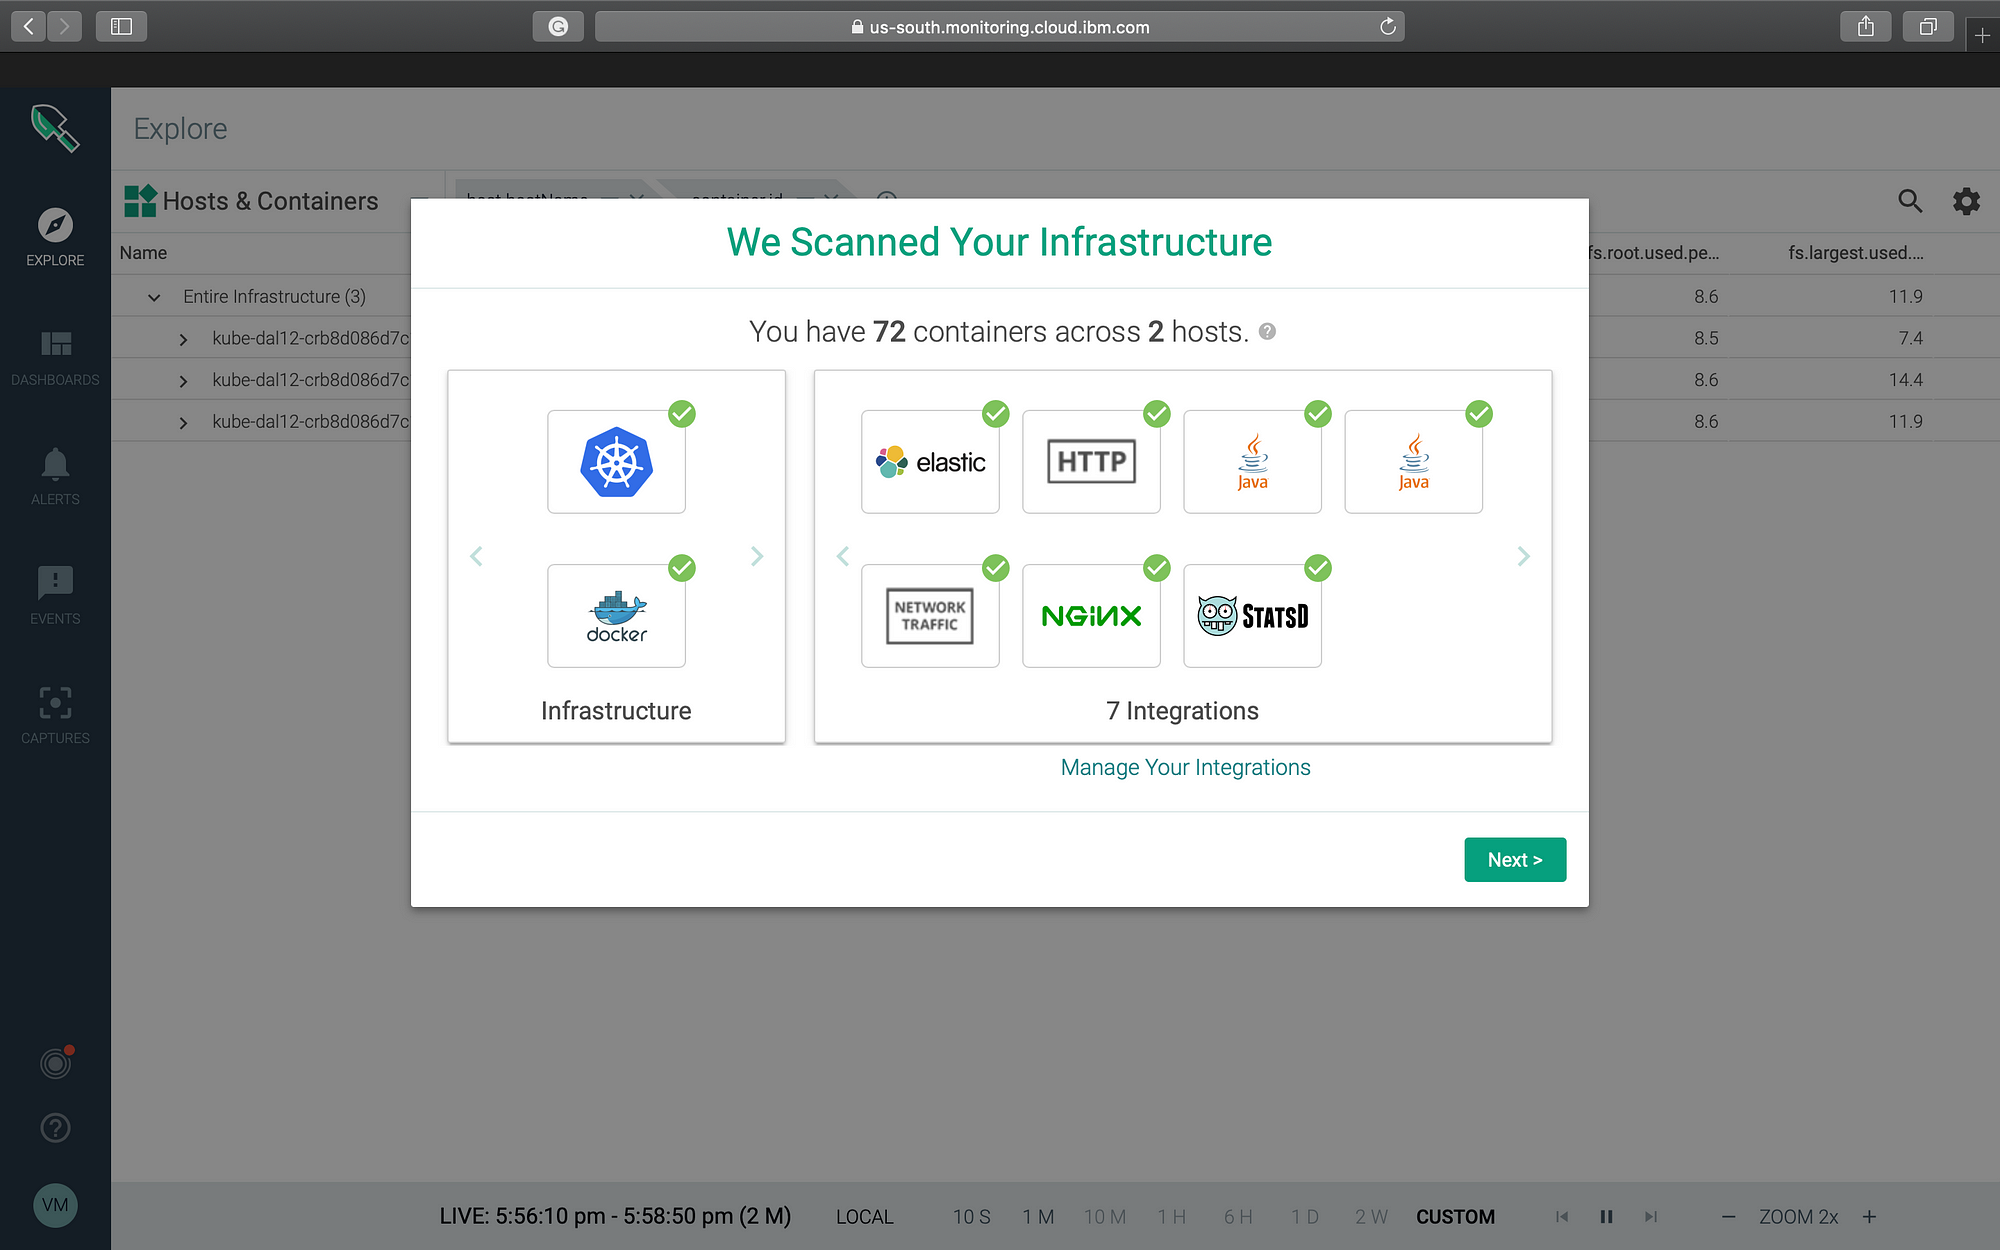Click the browser back button
The height and width of the screenshot is (1250, 2000).
29,26
